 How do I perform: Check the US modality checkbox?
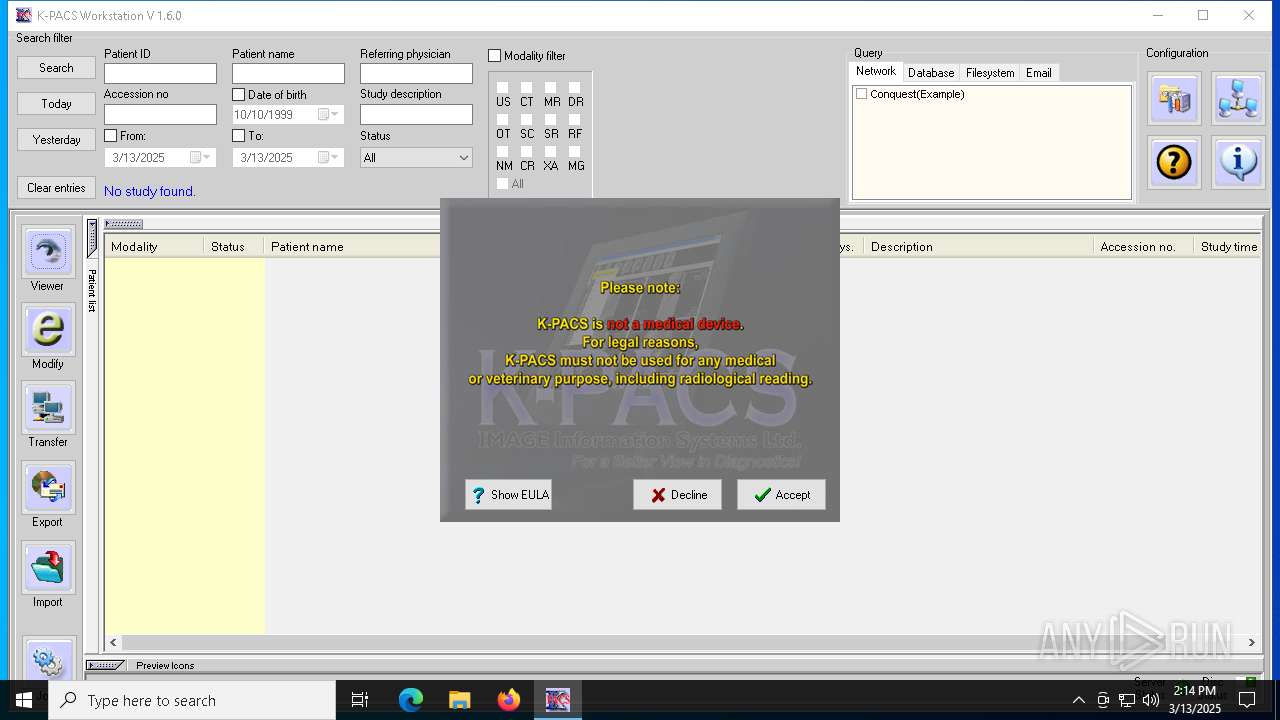coord(502,88)
